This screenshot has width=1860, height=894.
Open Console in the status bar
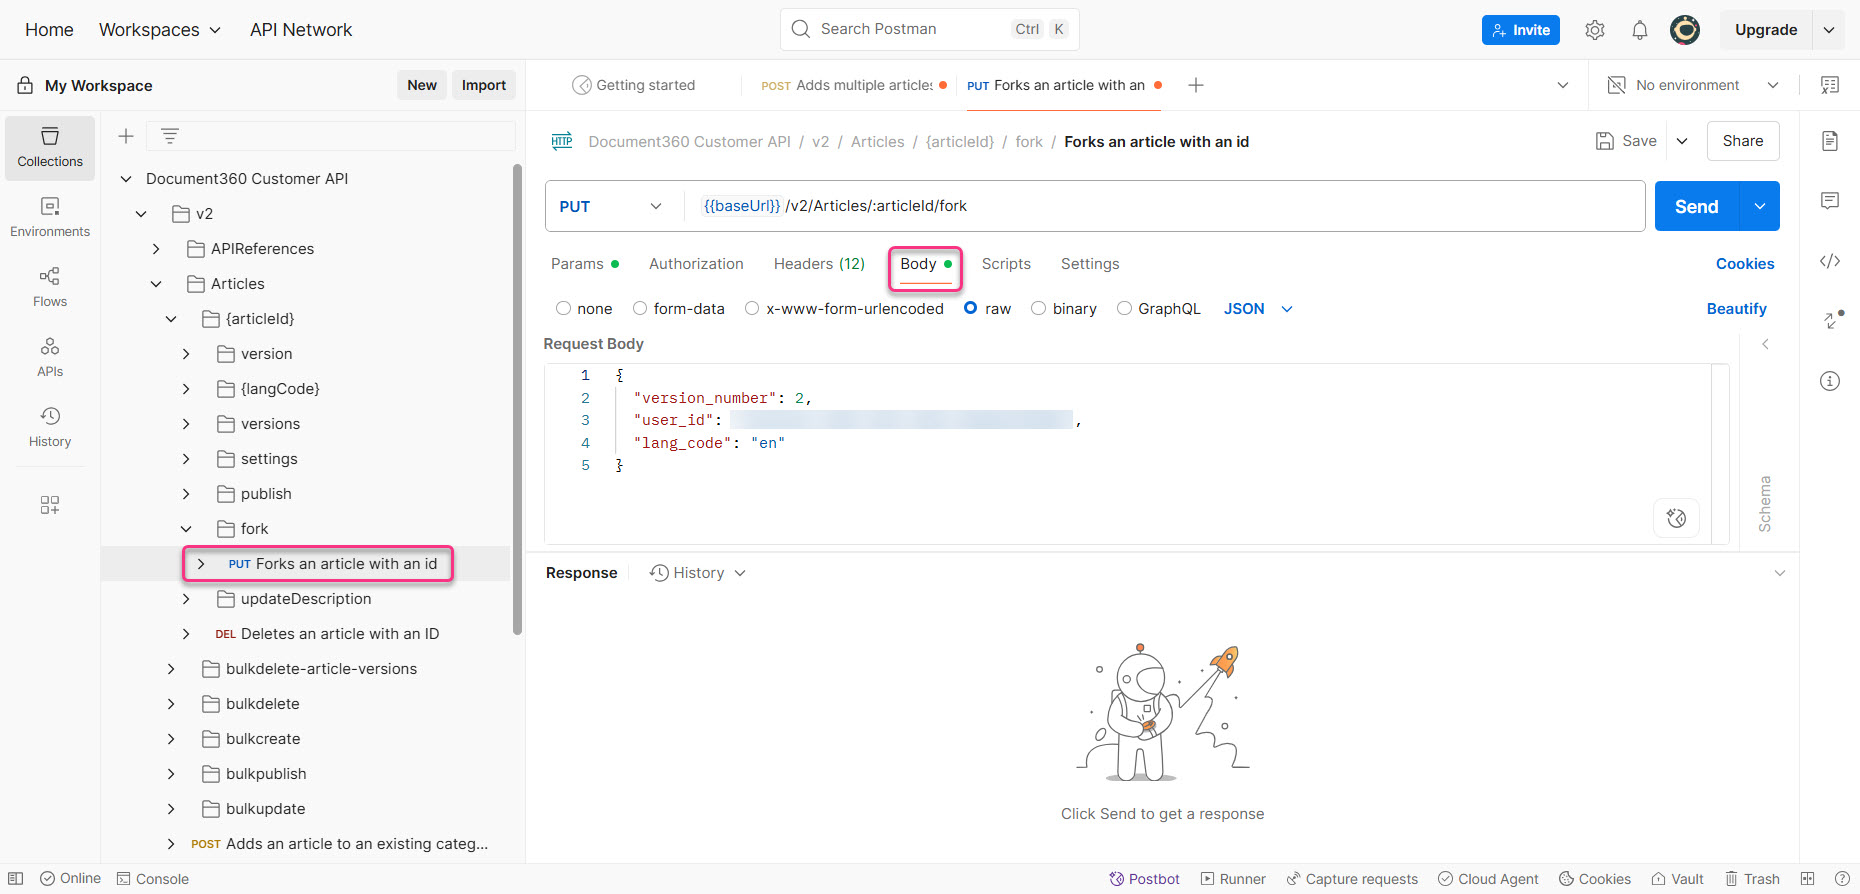tap(152, 879)
